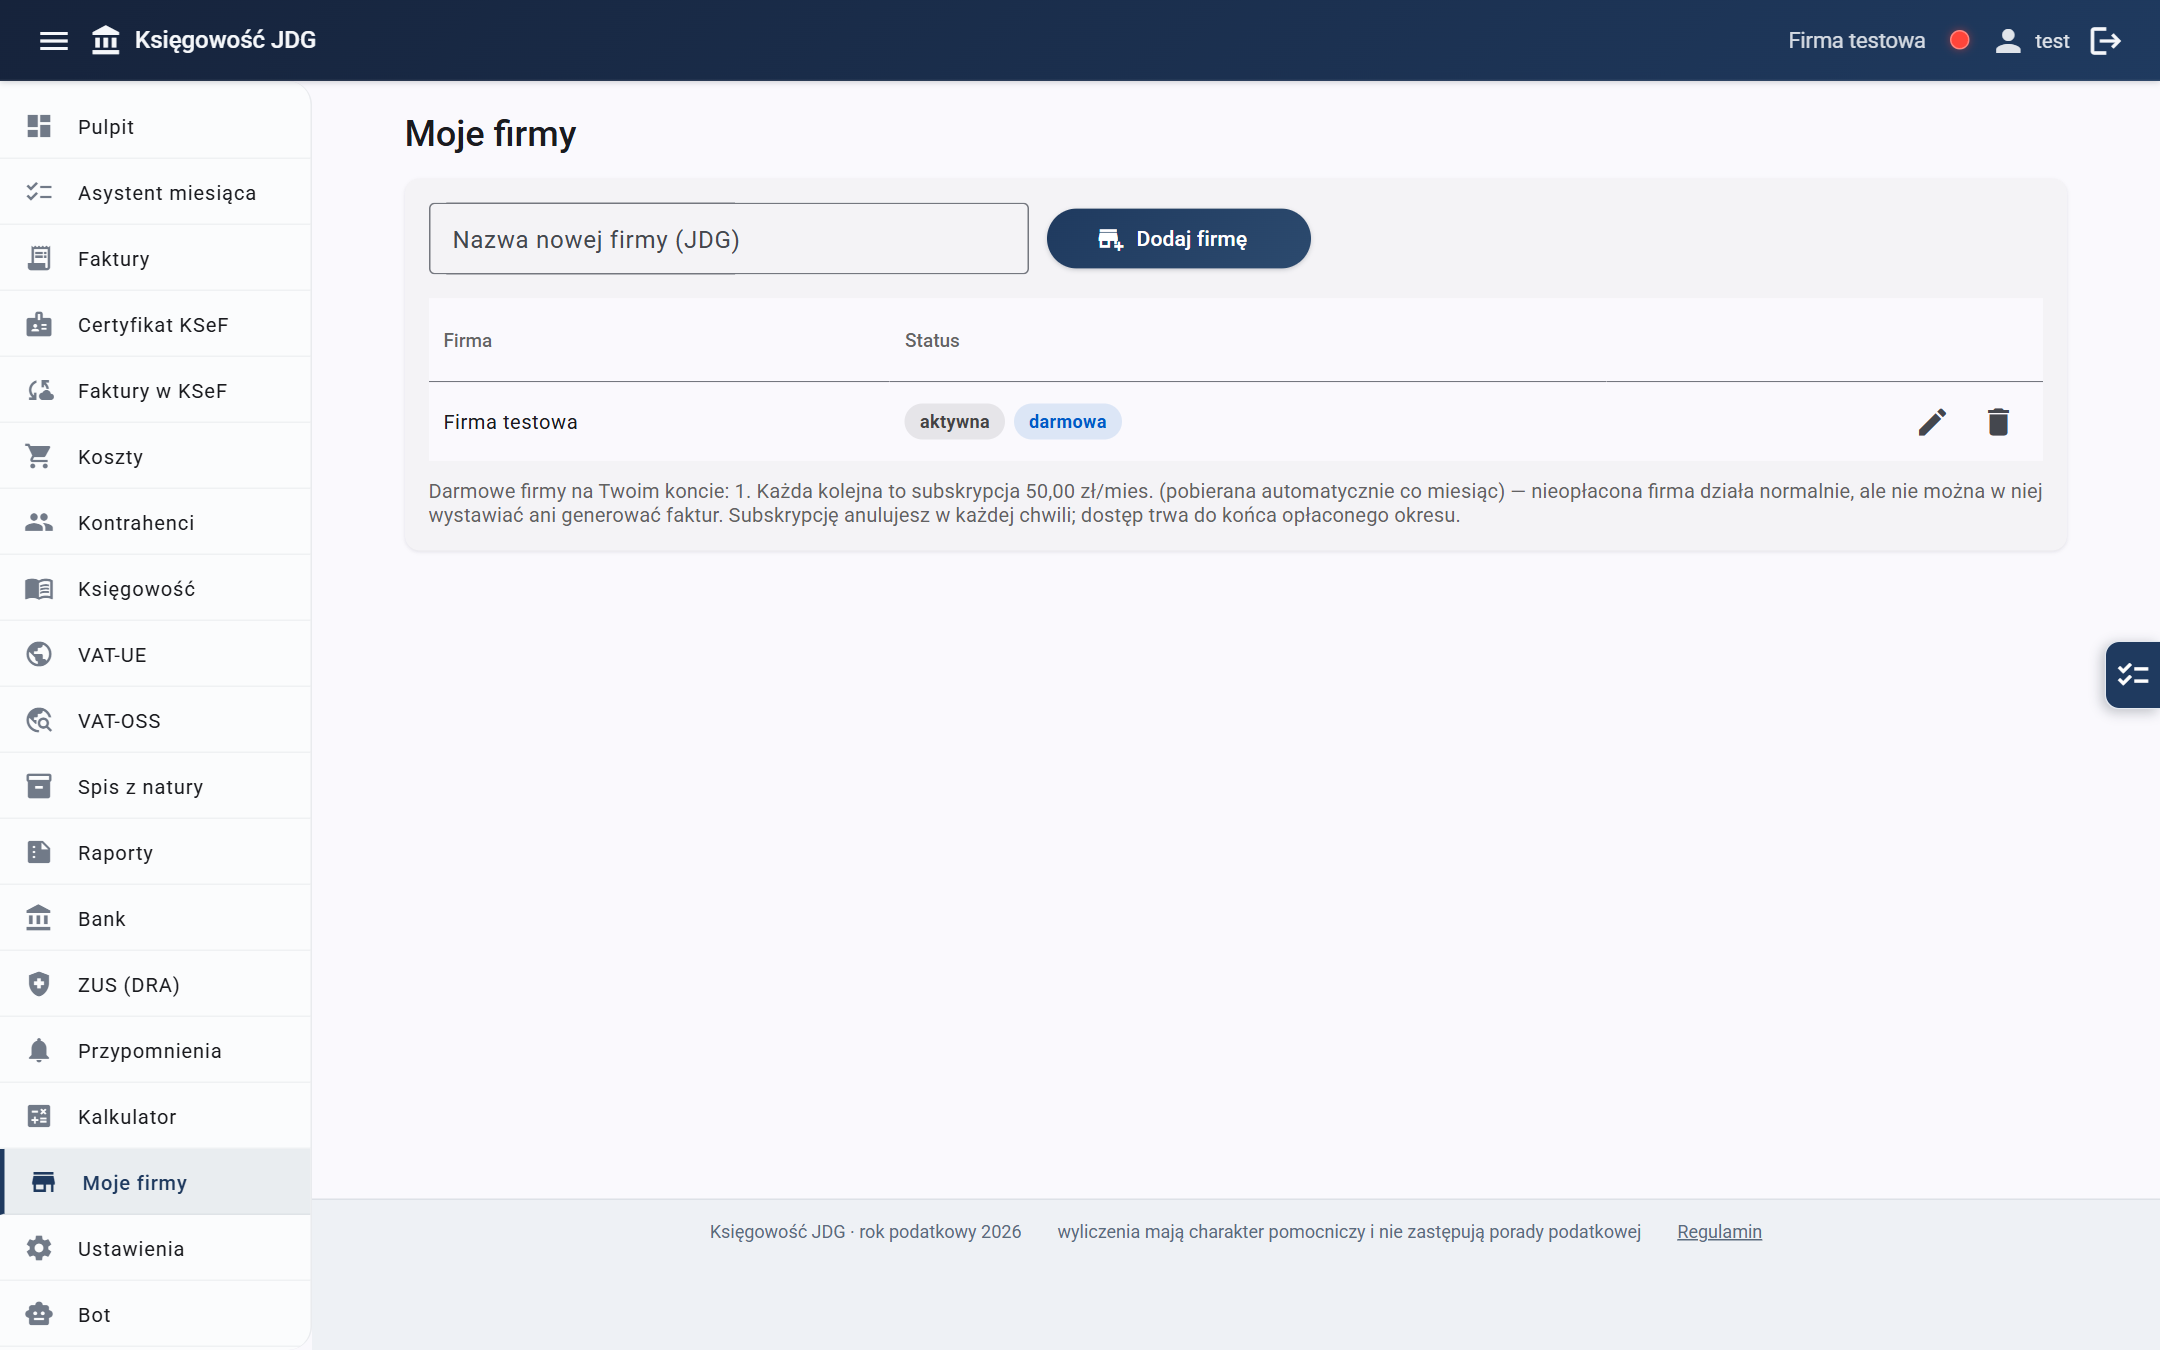
Task: Click the Faktury w KSeF sync icon
Action: pyautogui.click(x=39, y=390)
